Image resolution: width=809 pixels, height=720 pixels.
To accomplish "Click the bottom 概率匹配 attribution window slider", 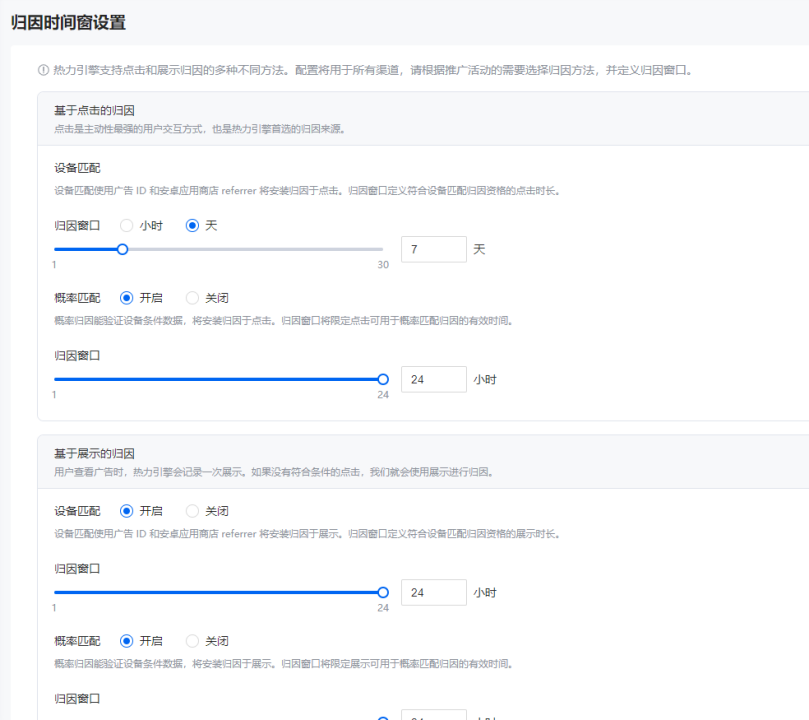I will click(382, 716).
